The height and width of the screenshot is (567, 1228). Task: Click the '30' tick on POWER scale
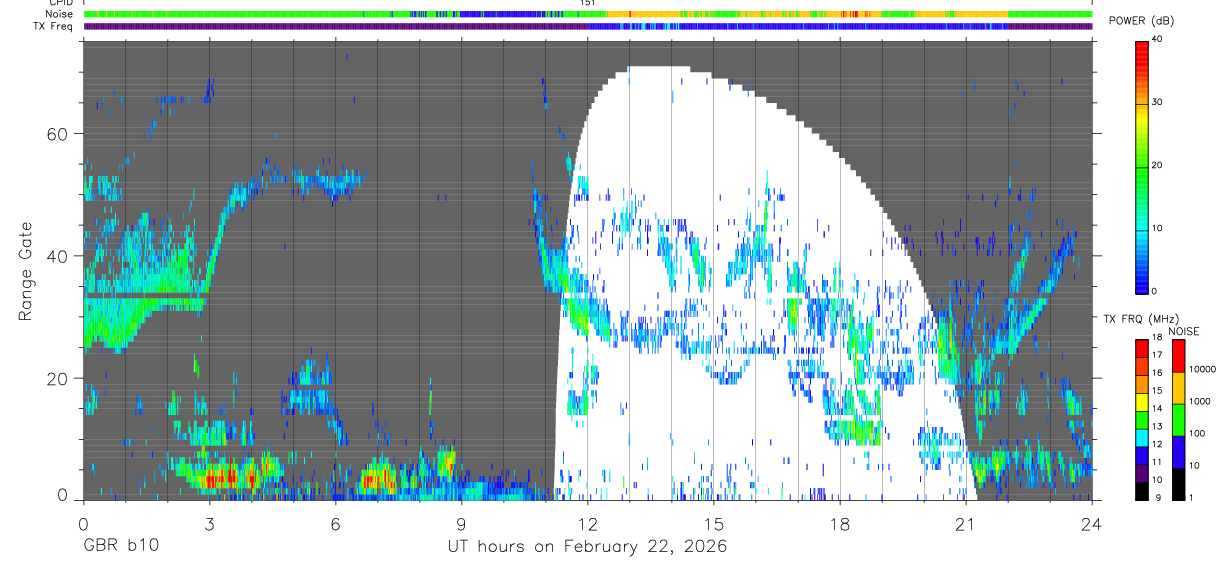click(x=1159, y=102)
